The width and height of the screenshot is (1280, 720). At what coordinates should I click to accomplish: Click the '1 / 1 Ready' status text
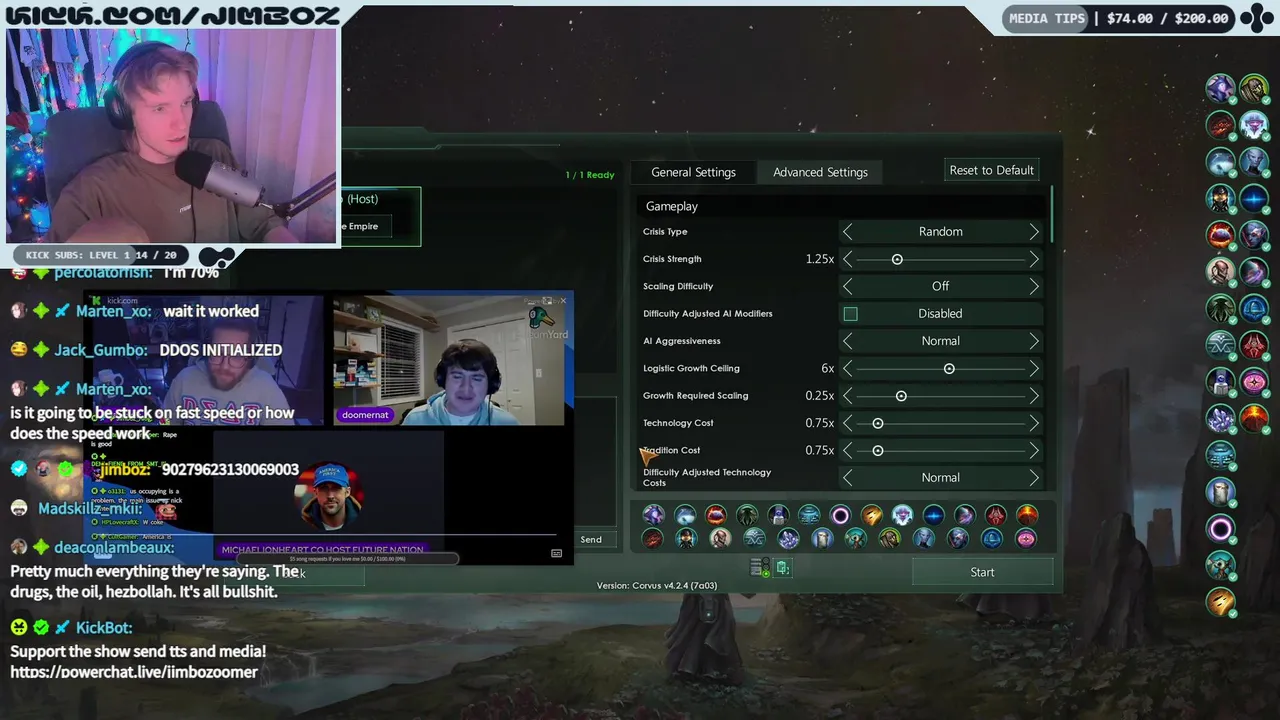click(590, 175)
